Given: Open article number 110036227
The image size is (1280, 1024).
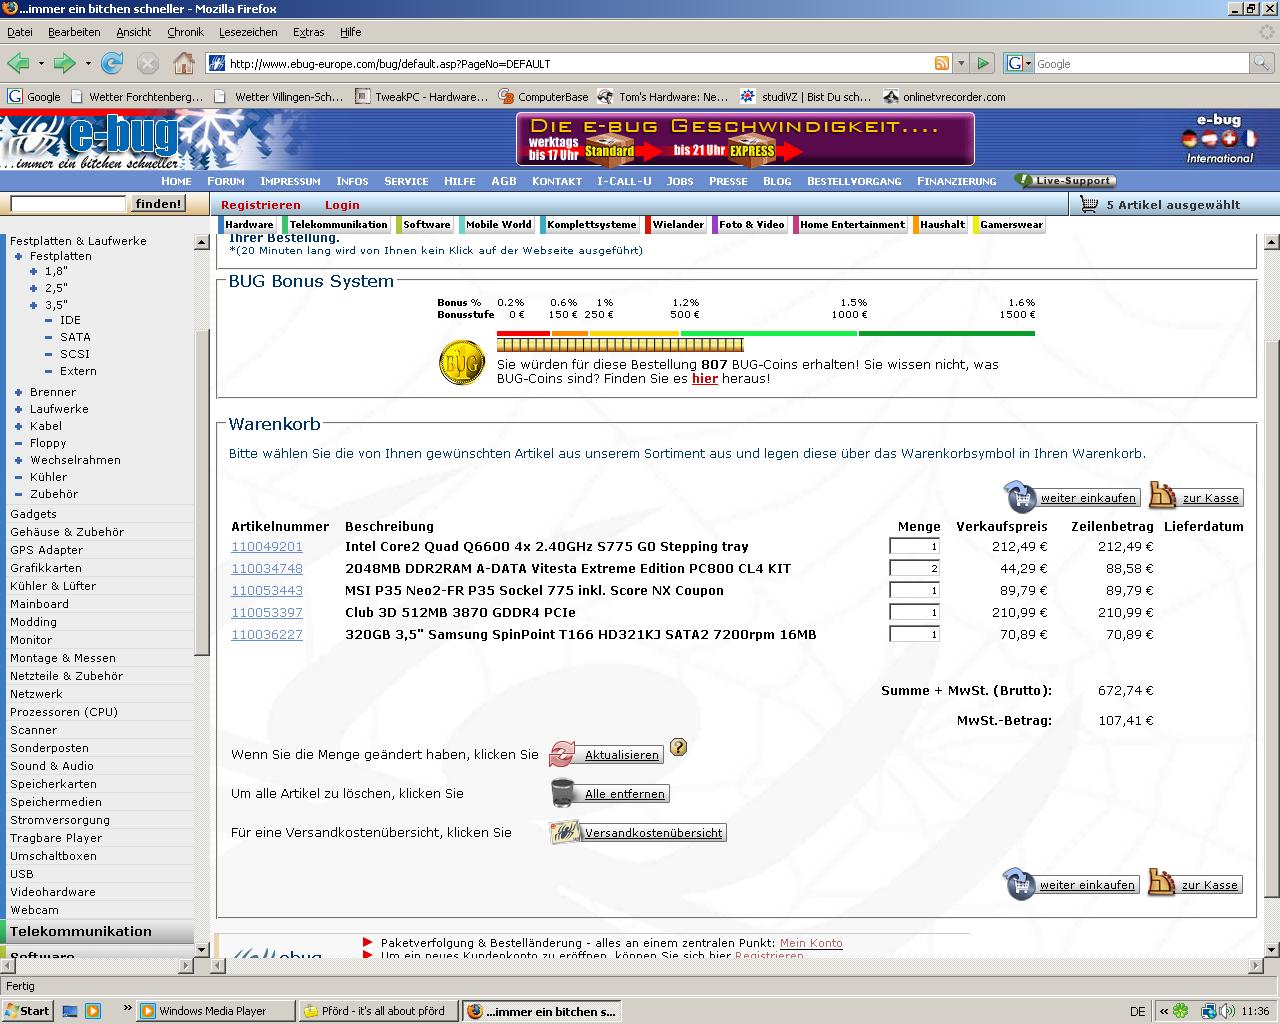Looking at the screenshot, I should pyautogui.click(x=267, y=635).
